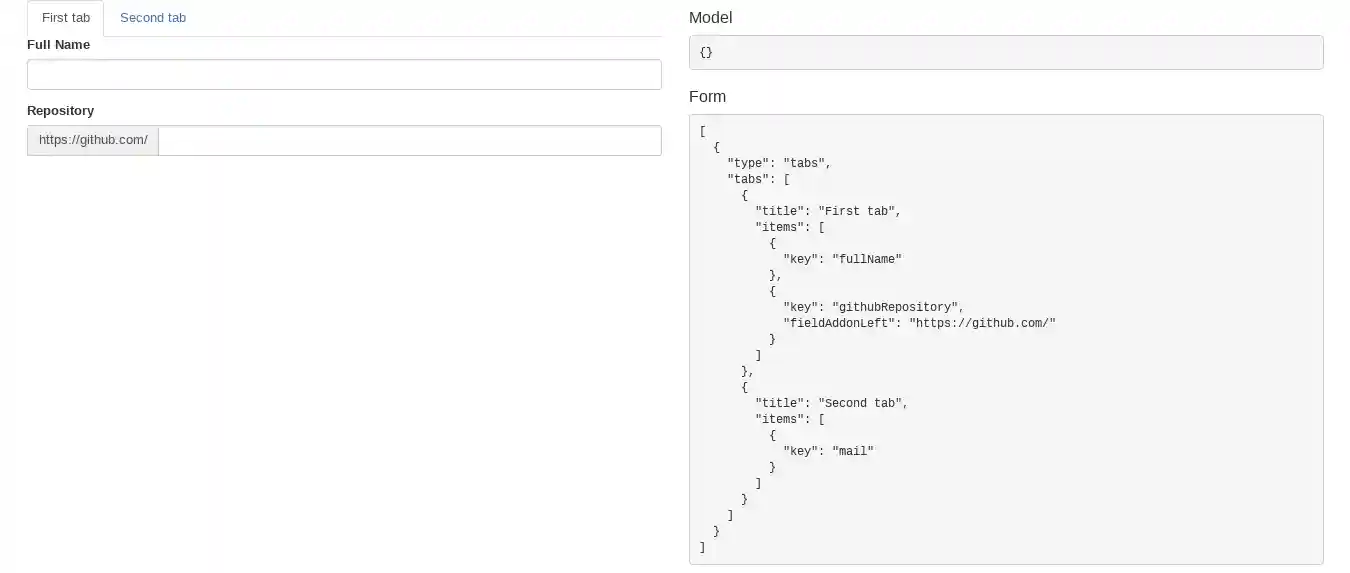Click the Model output box showing {}
Screen dimensions: 1350x573
[1005, 53]
